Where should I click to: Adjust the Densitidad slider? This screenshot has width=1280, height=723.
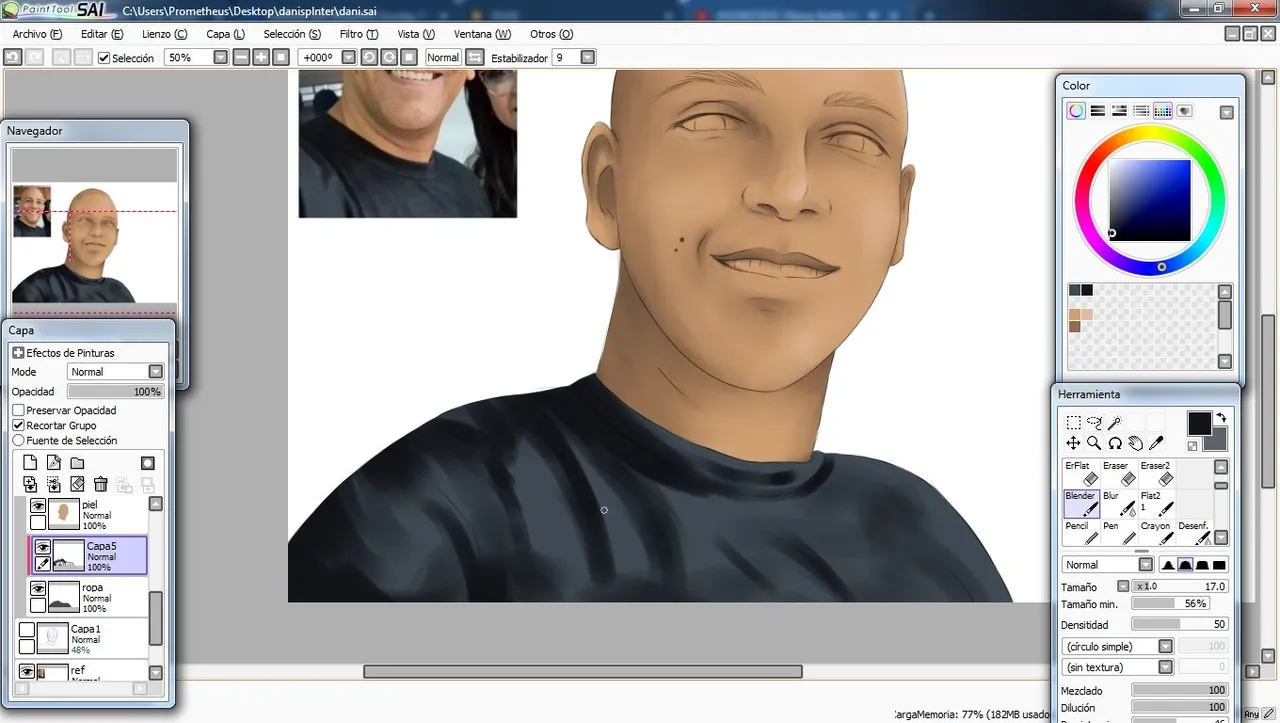coord(1180,624)
